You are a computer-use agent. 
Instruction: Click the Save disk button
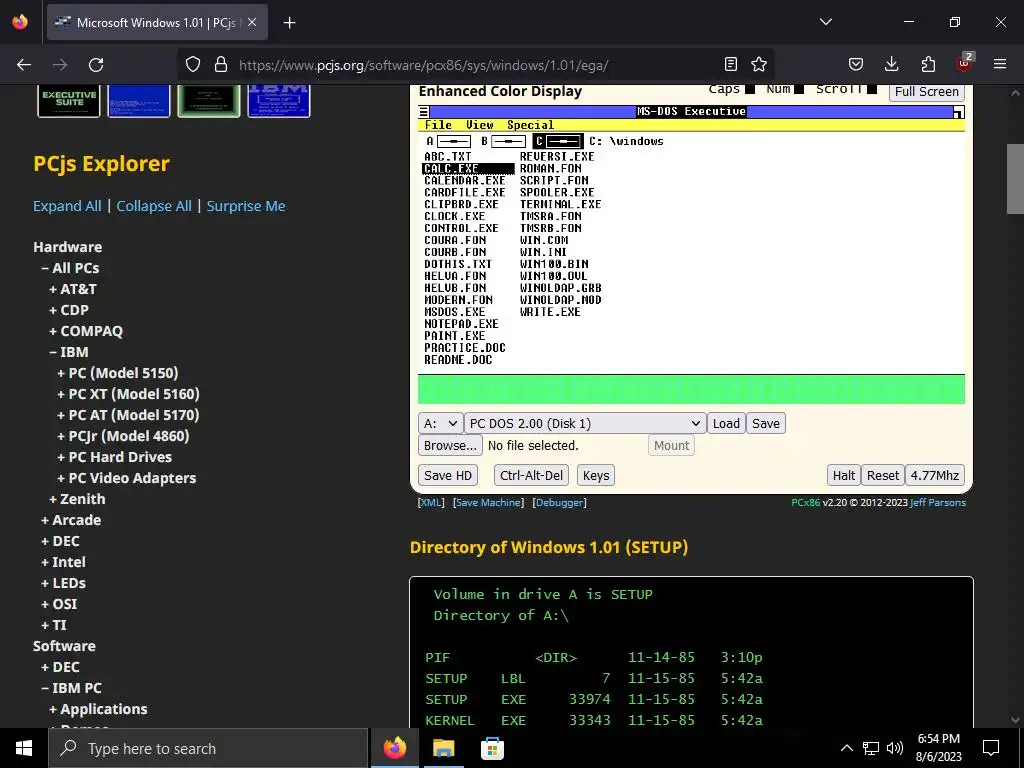point(765,423)
